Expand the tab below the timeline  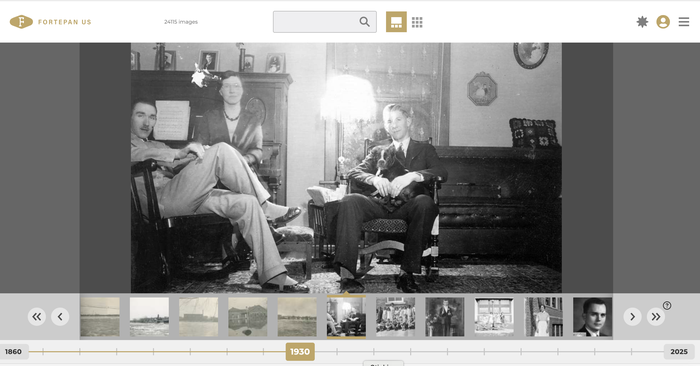(x=383, y=363)
